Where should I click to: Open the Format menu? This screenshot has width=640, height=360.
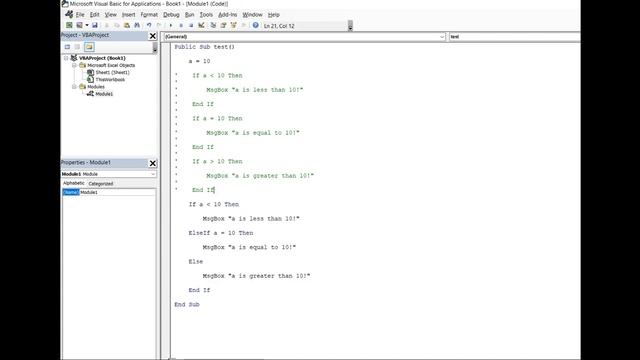(x=149, y=15)
